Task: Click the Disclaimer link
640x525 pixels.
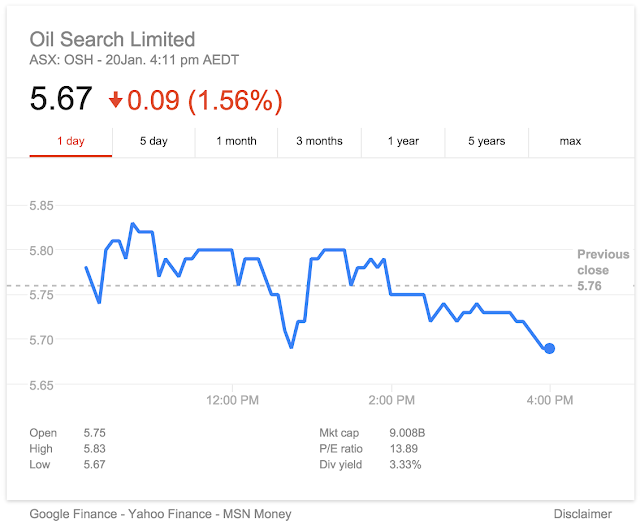Action: click(582, 514)
